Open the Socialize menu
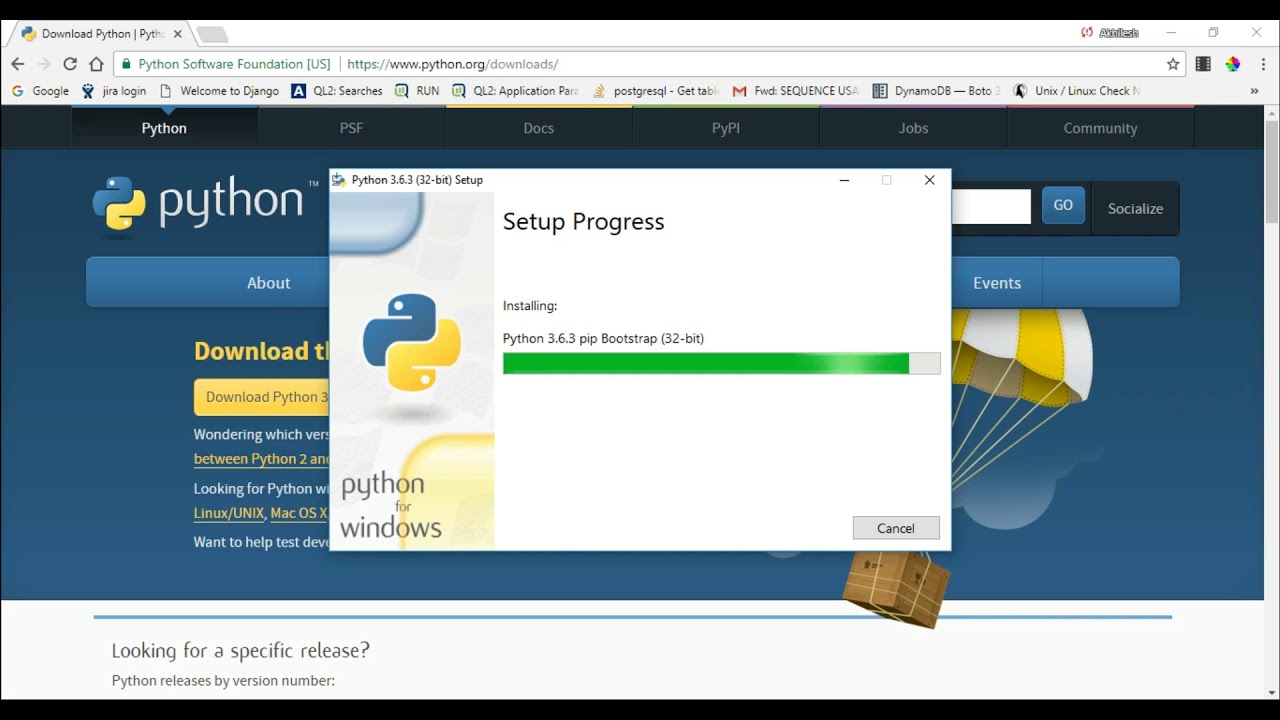Image resolution: width=1280 pixels, height=720 pixels. tap(1135, 209)
